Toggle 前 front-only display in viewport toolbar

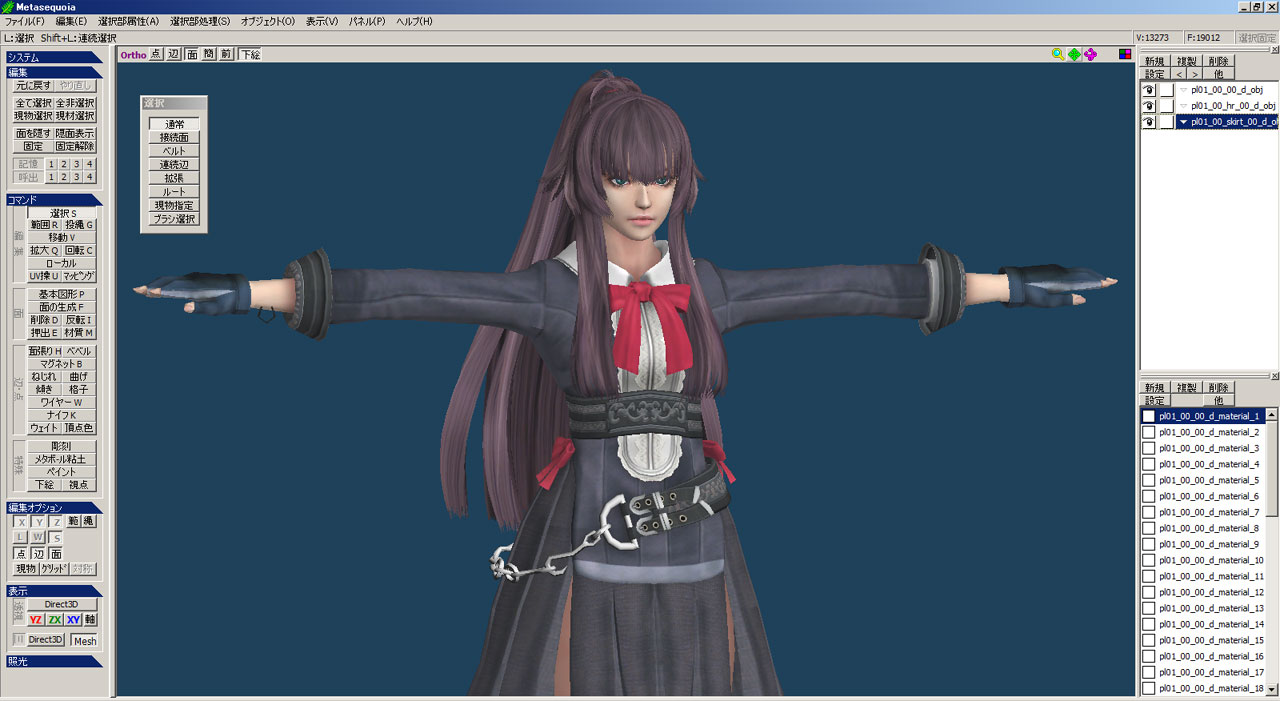coord(226,55)
